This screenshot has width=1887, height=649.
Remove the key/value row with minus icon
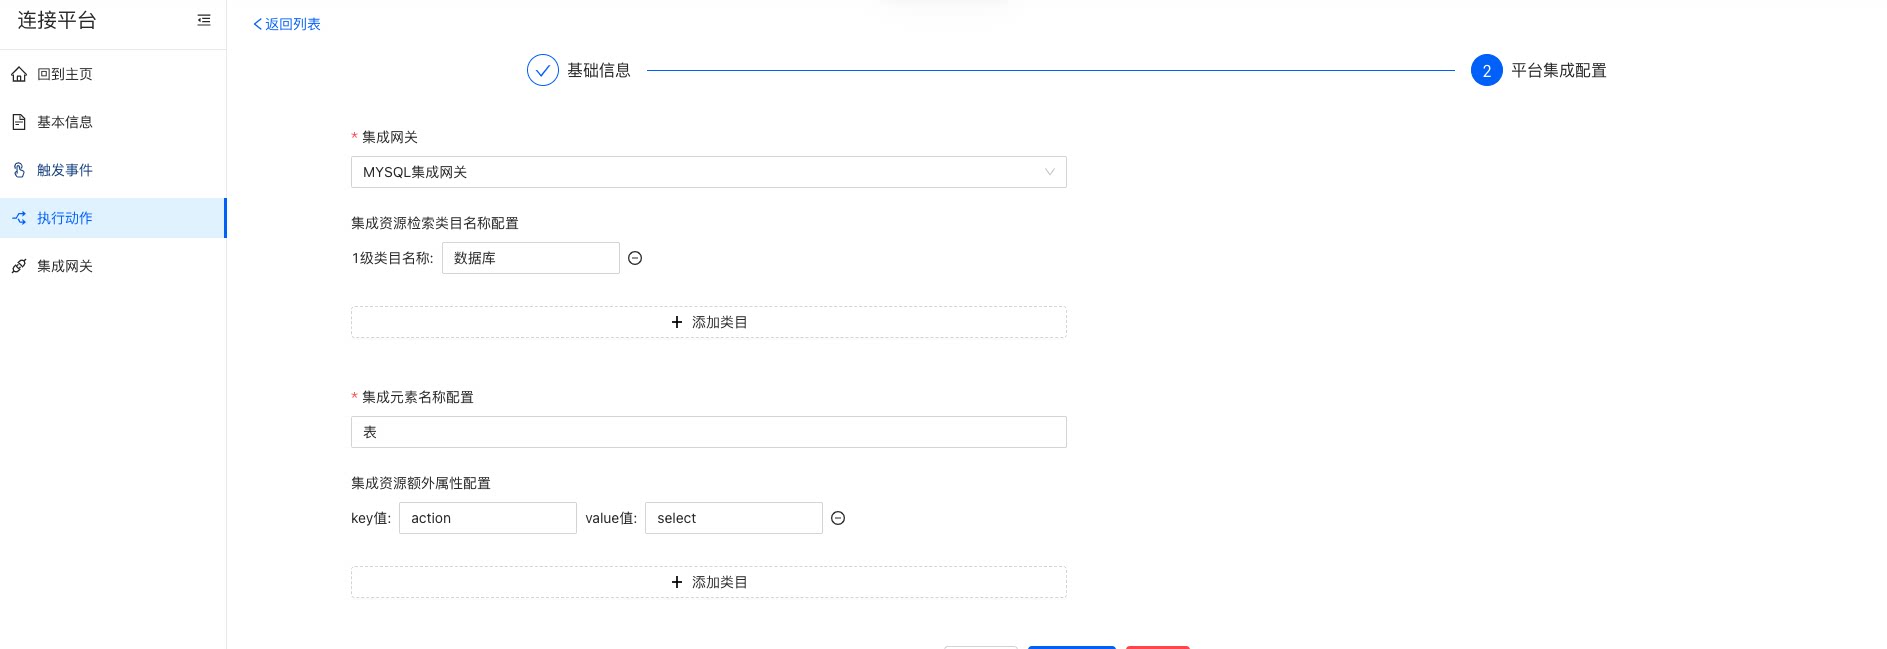(x=838, y=518)
